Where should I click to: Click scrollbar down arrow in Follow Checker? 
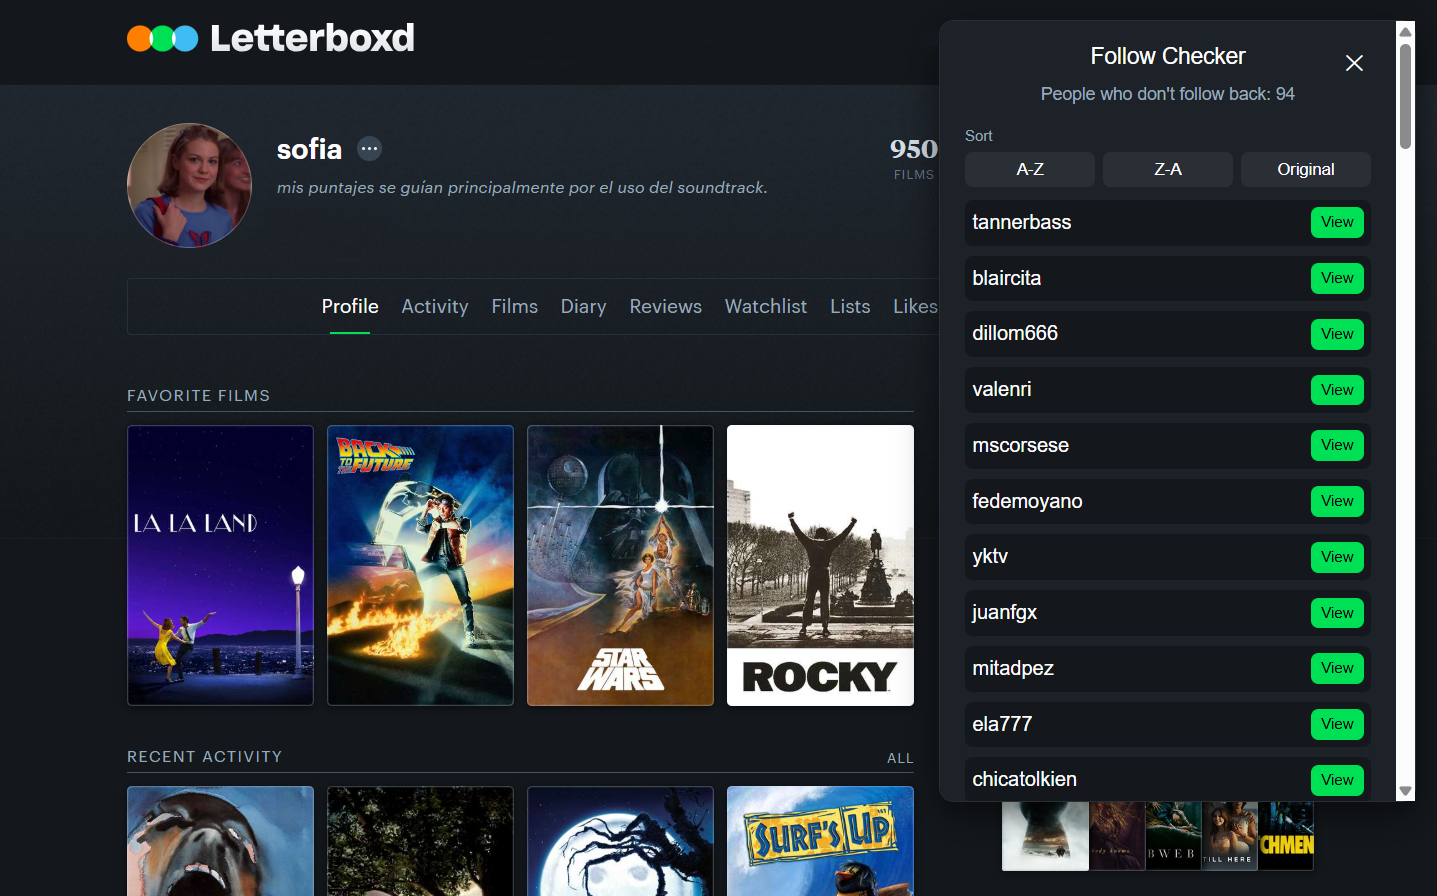point(1406,791)
